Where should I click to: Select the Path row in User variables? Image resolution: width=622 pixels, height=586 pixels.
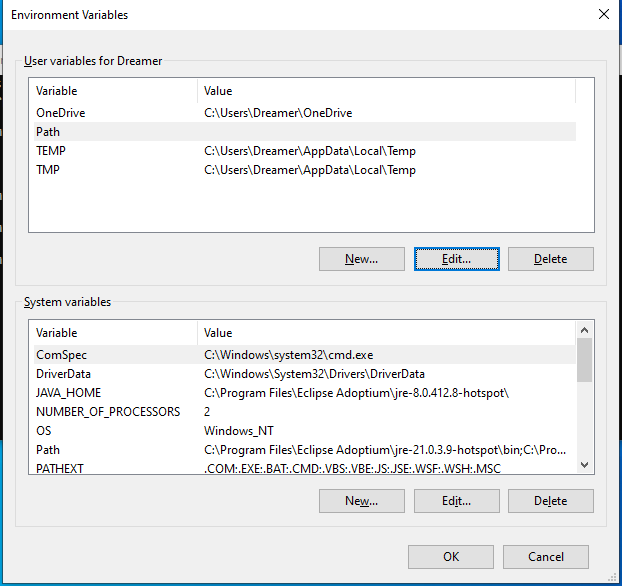305,132
